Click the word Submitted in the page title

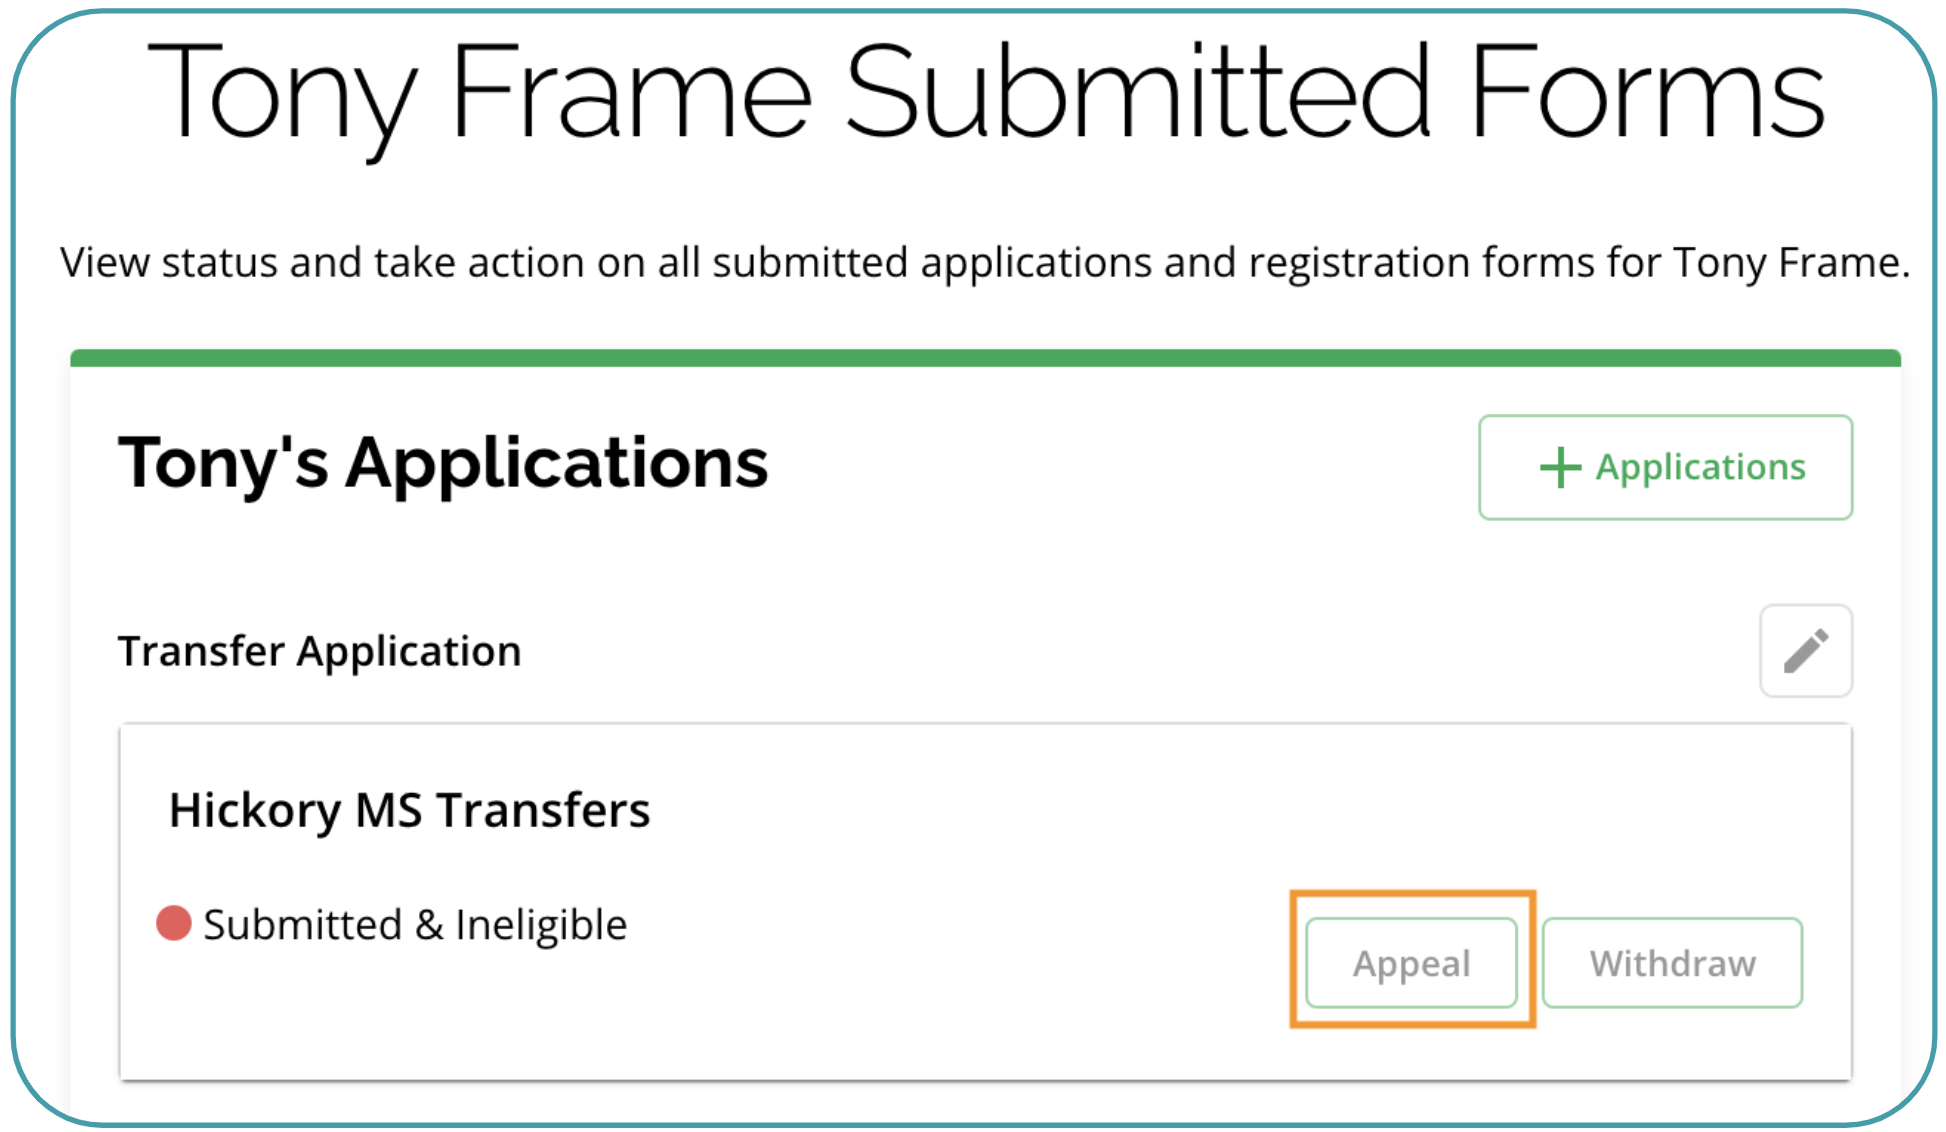point(1138,92)
